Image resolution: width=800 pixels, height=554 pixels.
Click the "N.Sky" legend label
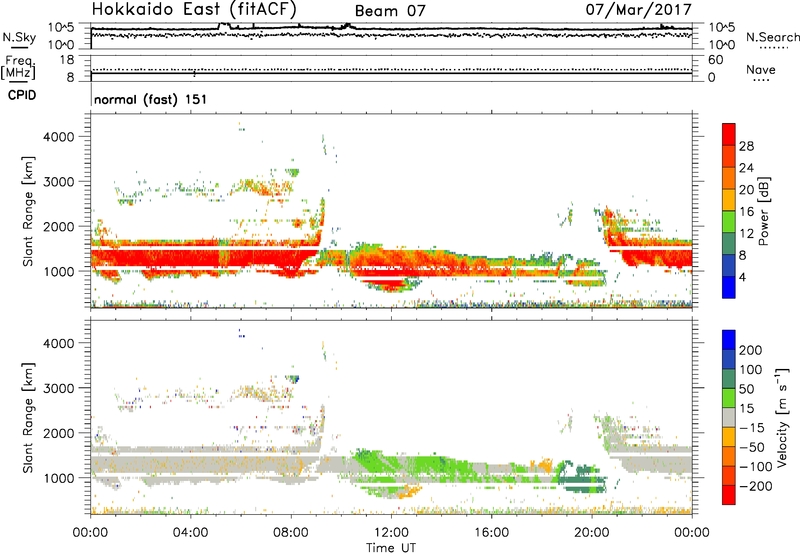click(x=19, y=37)
